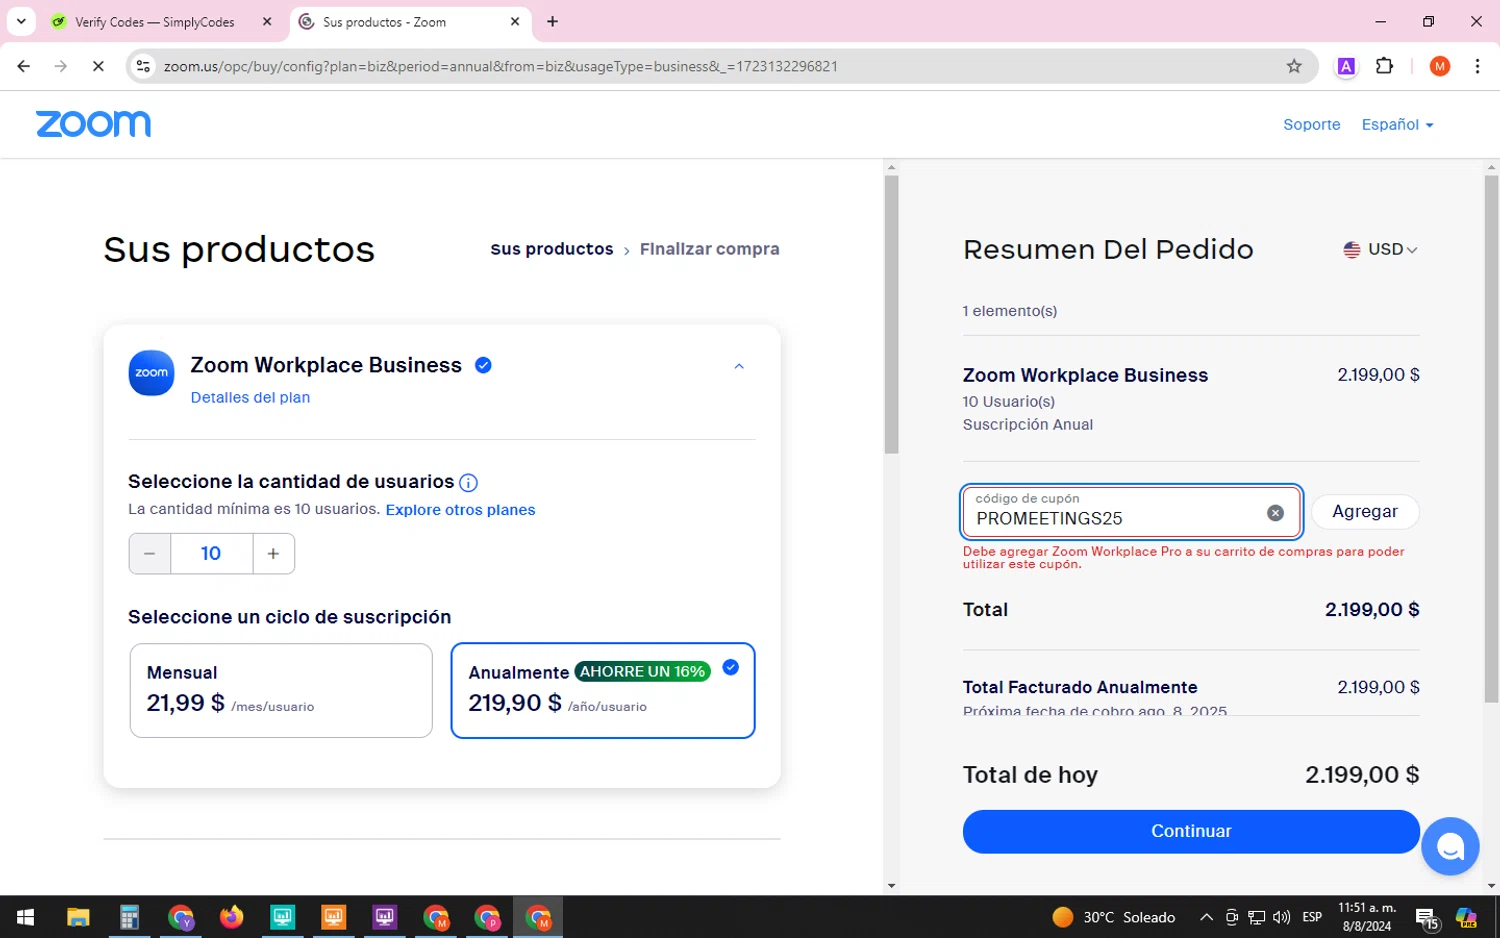
Task: Open the Detalles del plan link
Action: click(x=250, y=397)
